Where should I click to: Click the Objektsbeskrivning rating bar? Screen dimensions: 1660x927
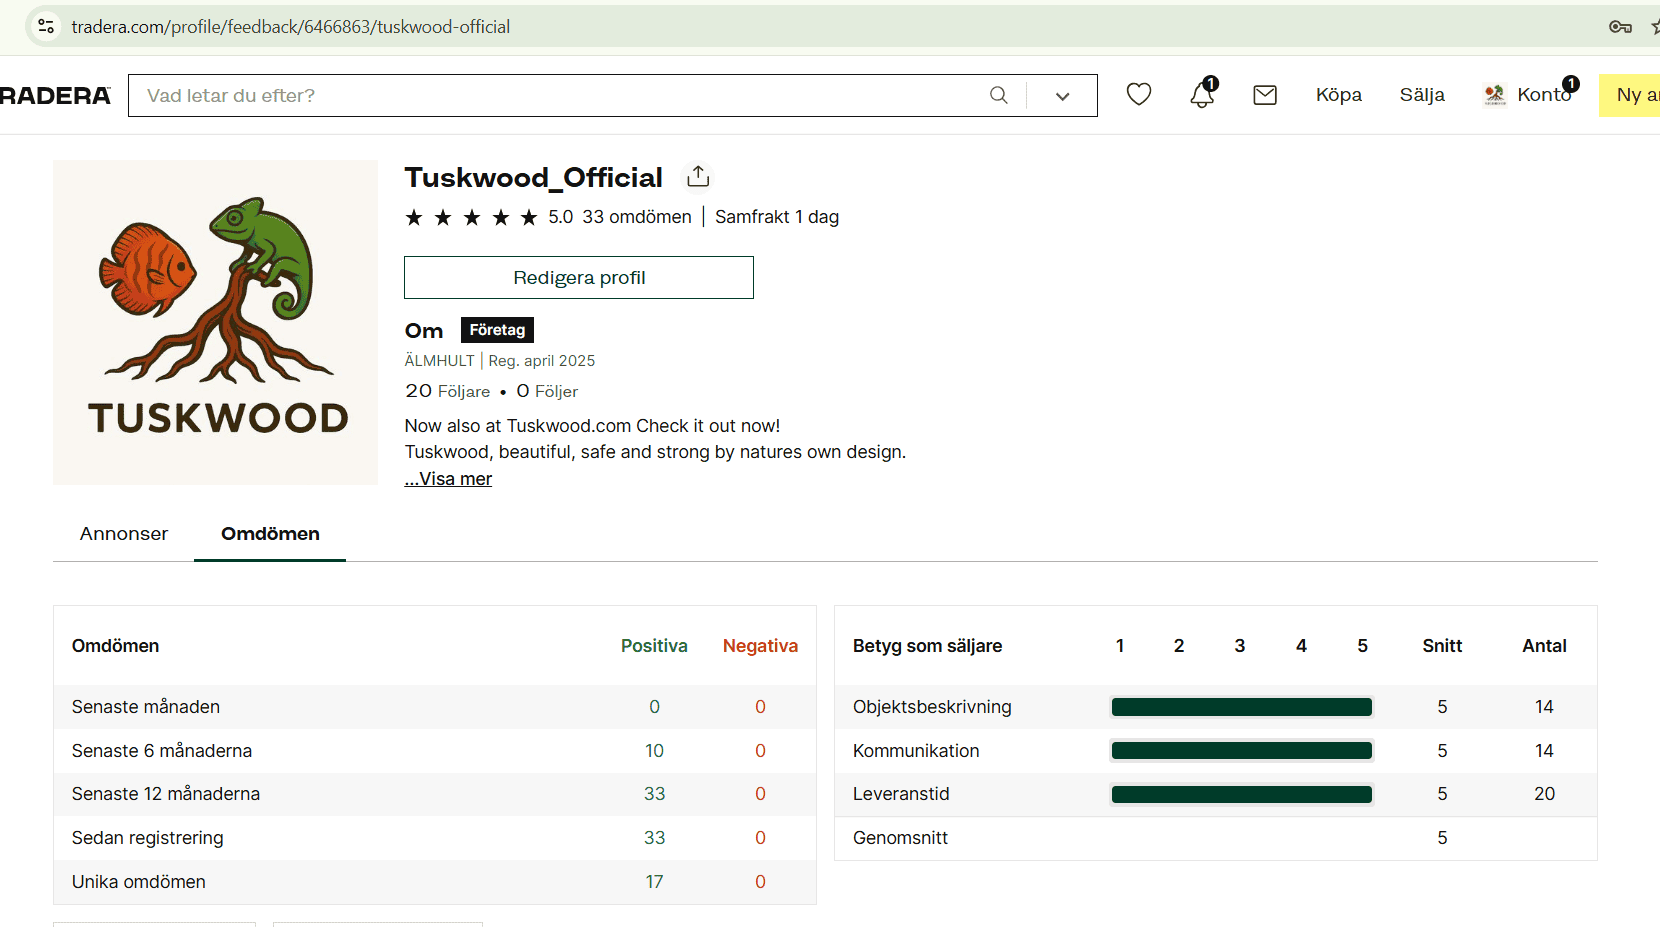1241,707
